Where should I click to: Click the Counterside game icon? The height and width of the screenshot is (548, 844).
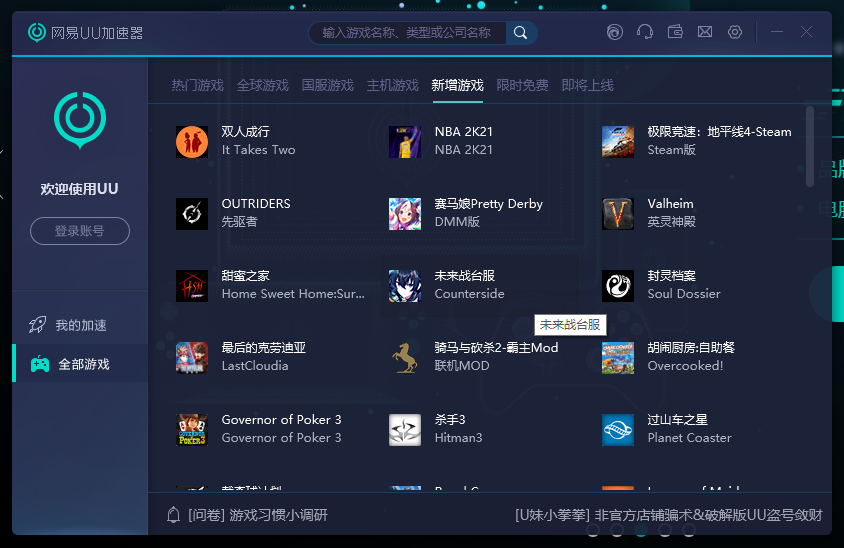(405, 286)
